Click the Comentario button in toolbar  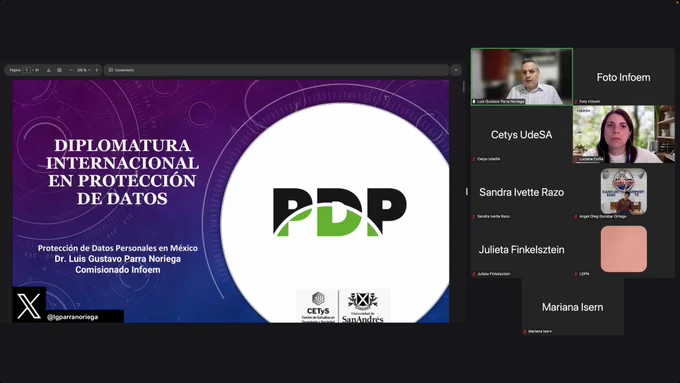point(121,70)
